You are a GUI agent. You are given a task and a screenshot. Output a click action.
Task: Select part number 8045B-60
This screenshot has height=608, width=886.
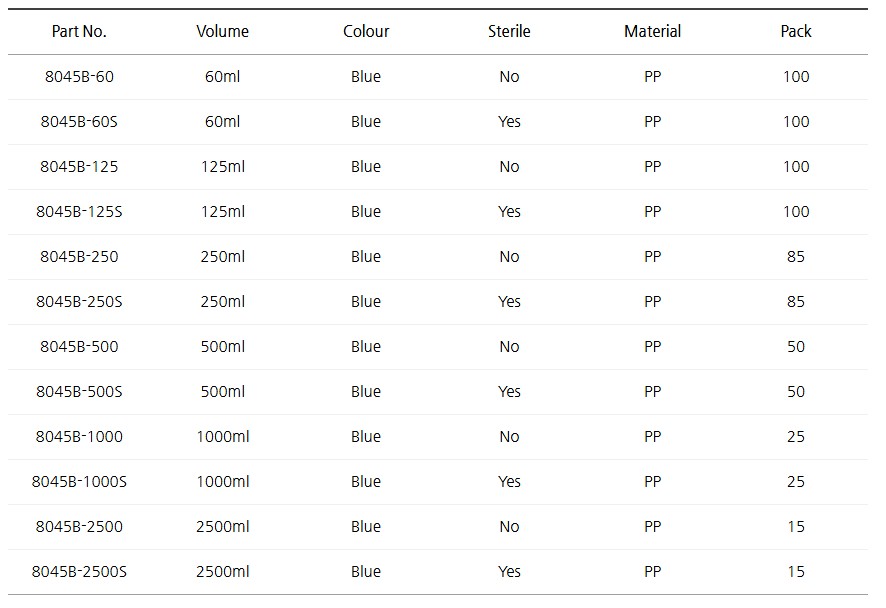pos(79,77)
